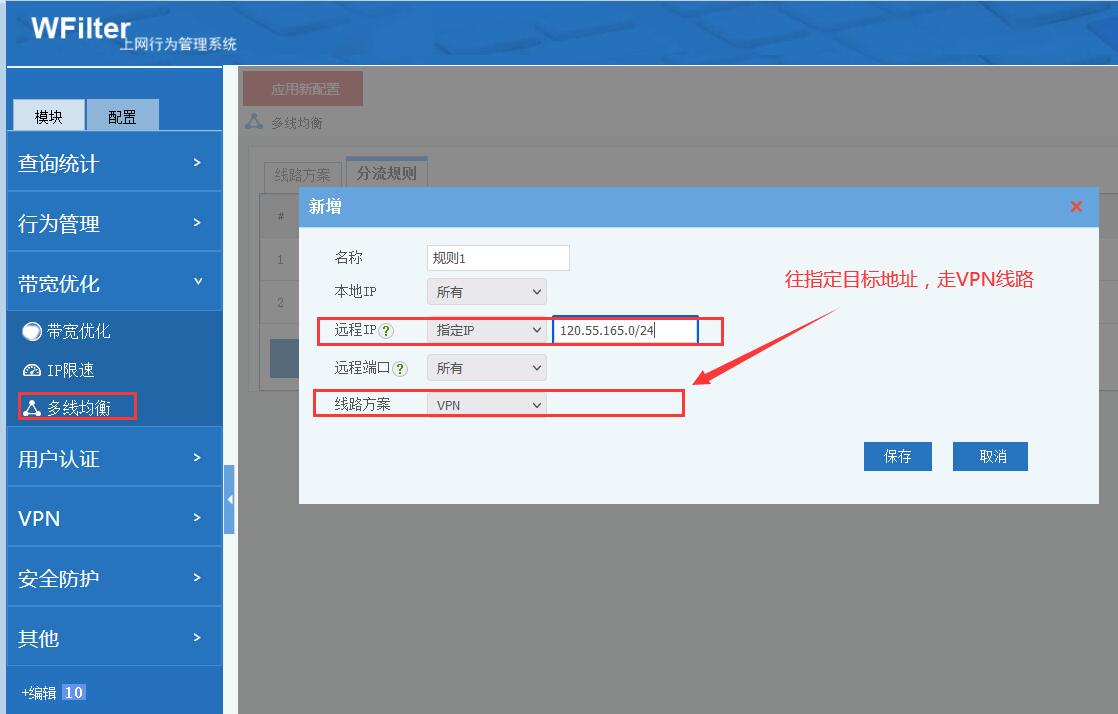Viewport: 1118px width, 714px height.
Task: Click the help icon next to 远程IP
Action: pos(386,331)
